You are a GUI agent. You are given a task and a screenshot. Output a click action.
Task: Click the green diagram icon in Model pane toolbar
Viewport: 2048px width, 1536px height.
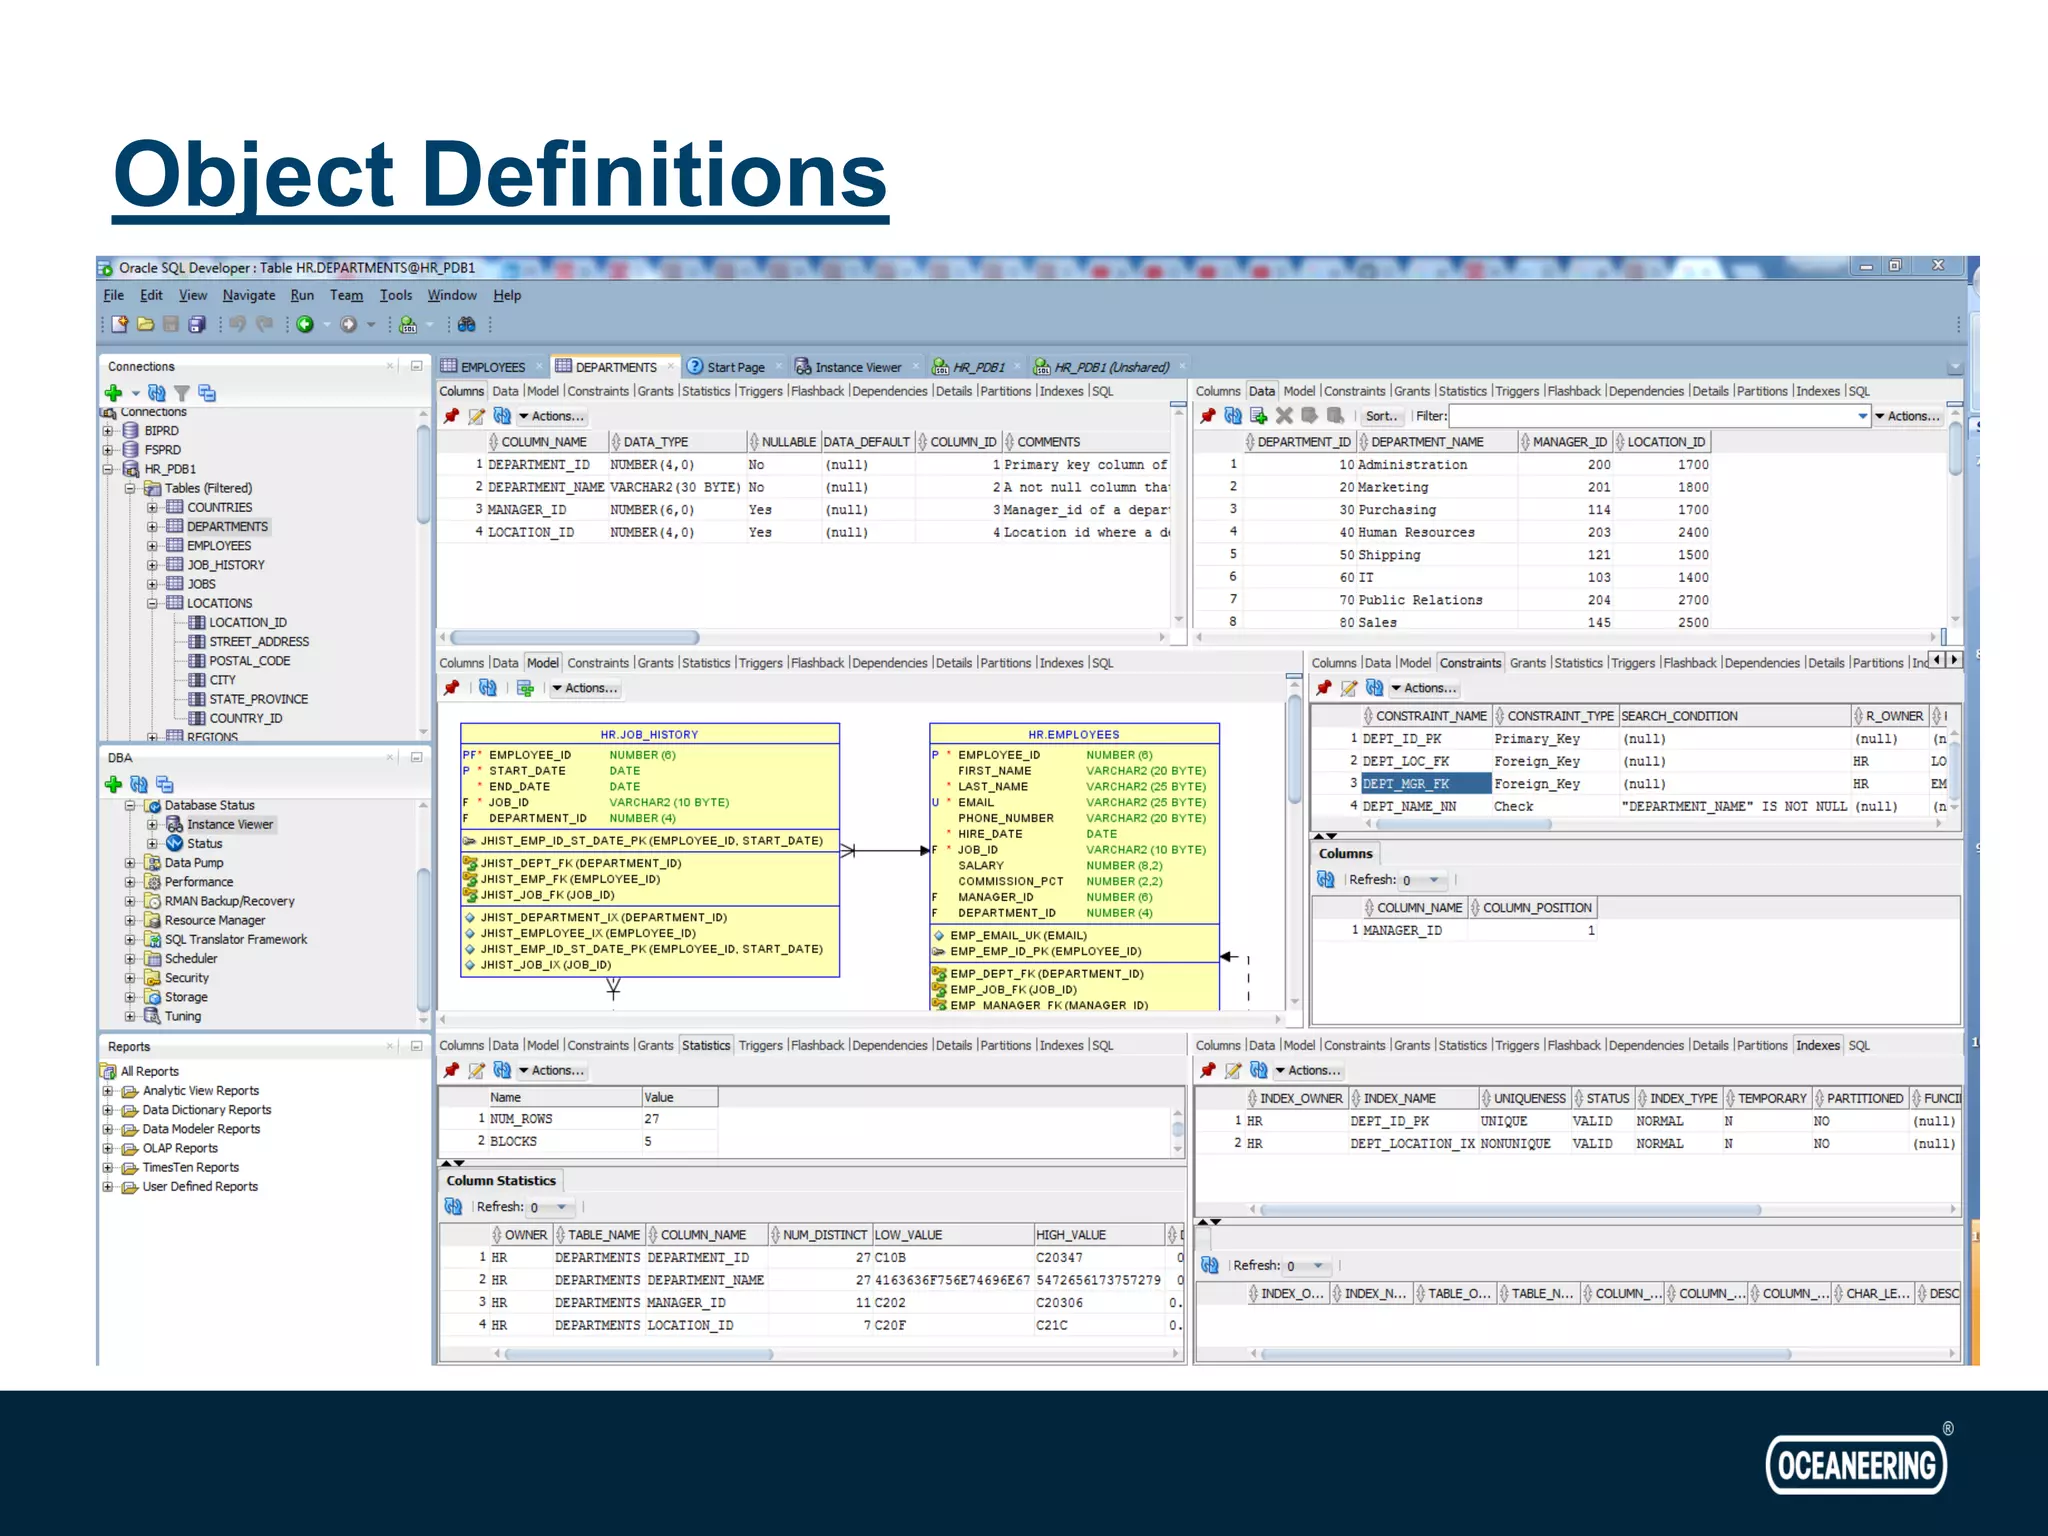click(x=525, y=688)
